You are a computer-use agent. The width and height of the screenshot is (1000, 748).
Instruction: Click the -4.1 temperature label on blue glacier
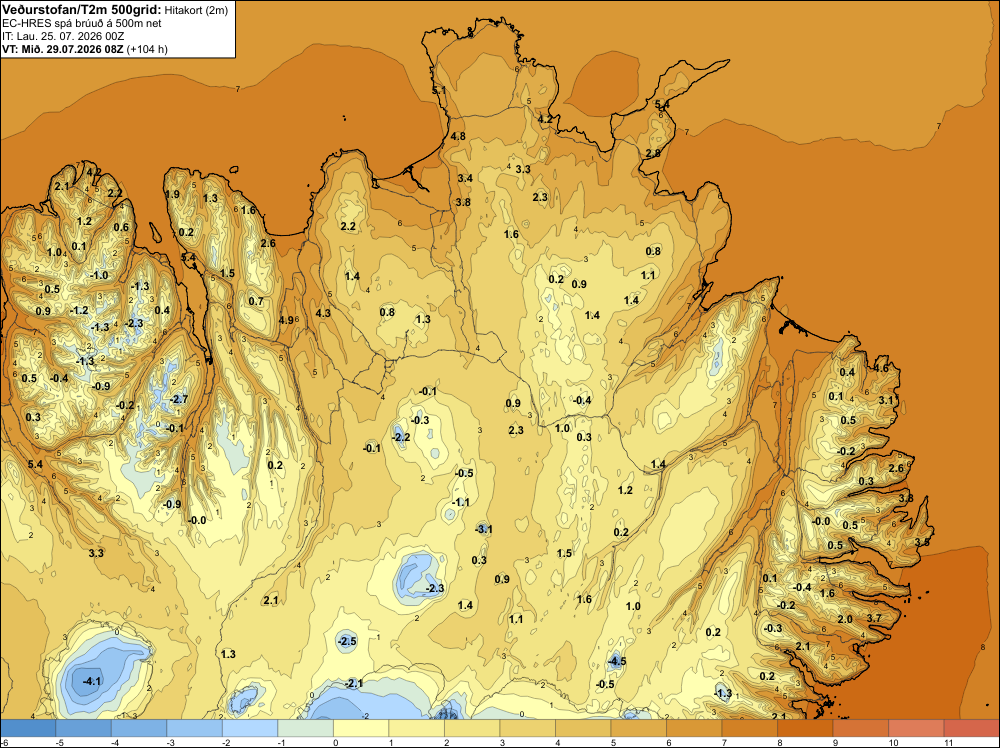click(92, 681)
